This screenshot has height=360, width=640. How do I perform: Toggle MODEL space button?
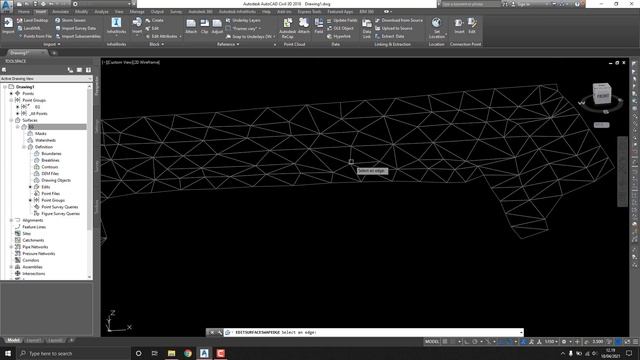pyautogui.click(x=432, y=342)
